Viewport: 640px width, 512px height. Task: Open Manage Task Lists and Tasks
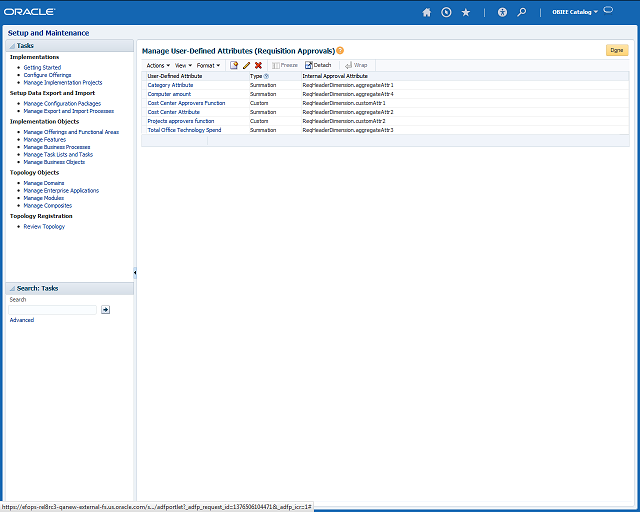tap(58, 154)
